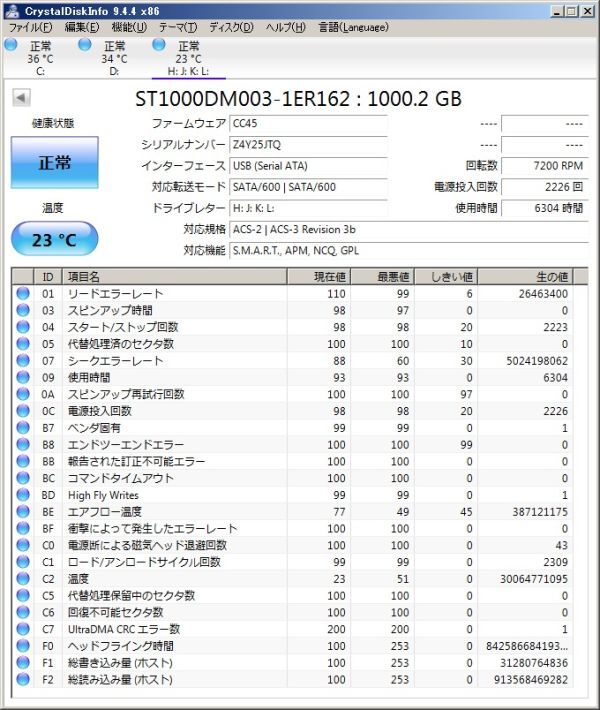Click the 現在値 column header

(319, 277)
